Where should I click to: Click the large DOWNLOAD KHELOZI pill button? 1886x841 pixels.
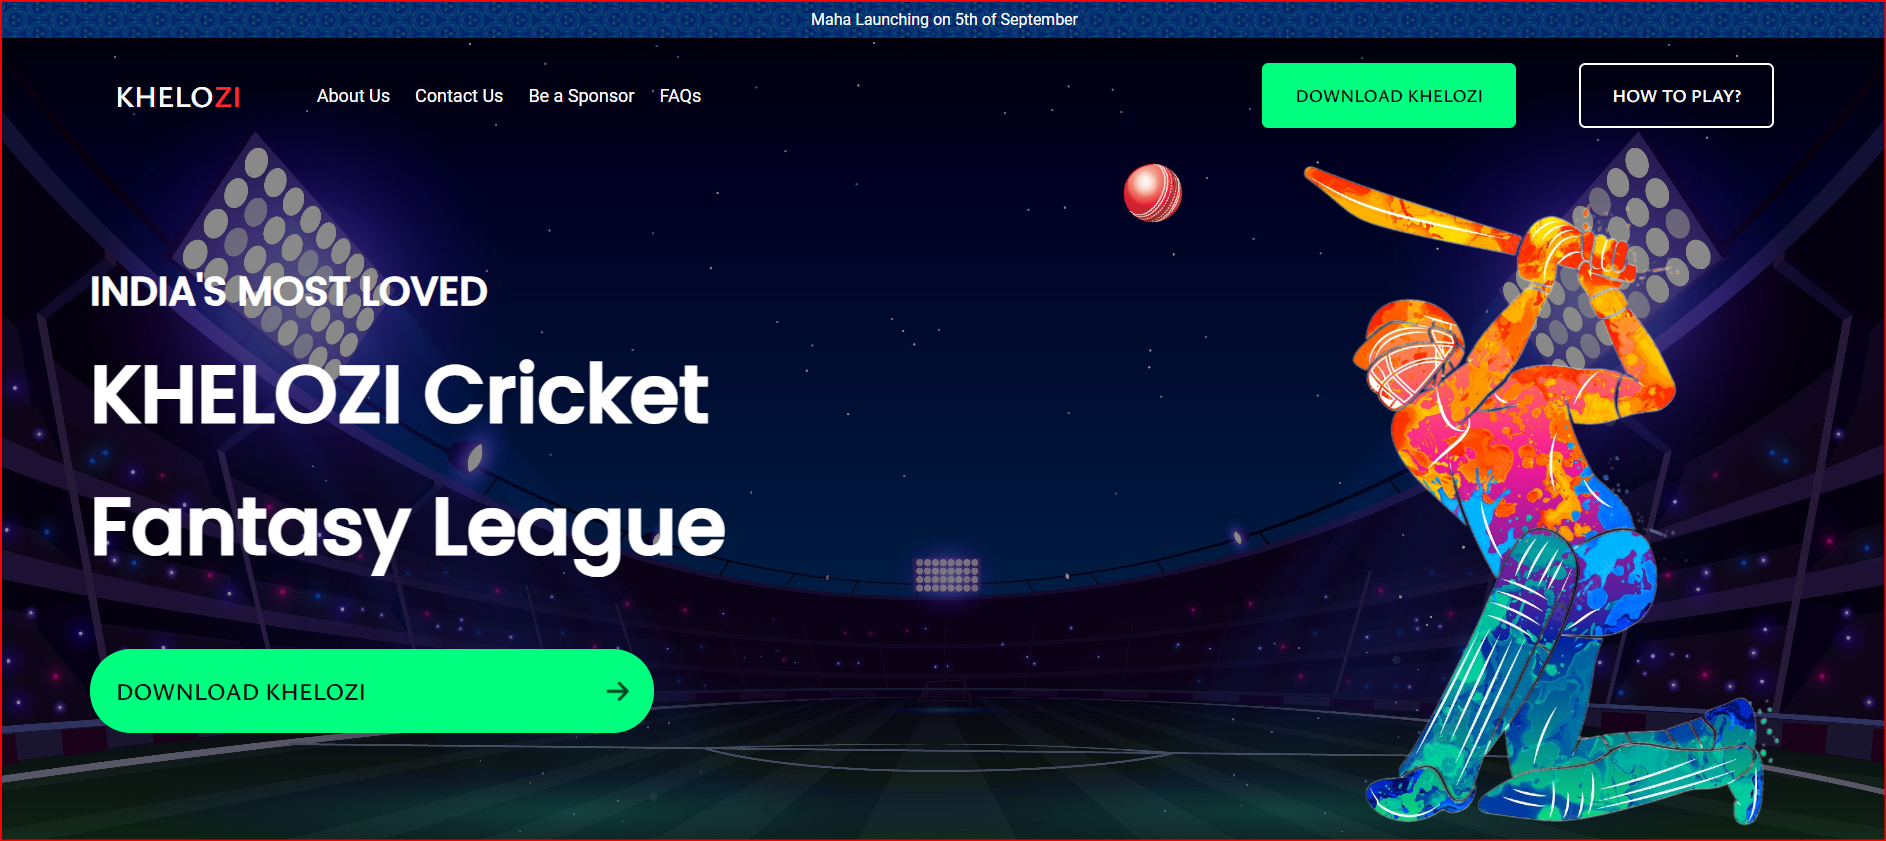372,691
